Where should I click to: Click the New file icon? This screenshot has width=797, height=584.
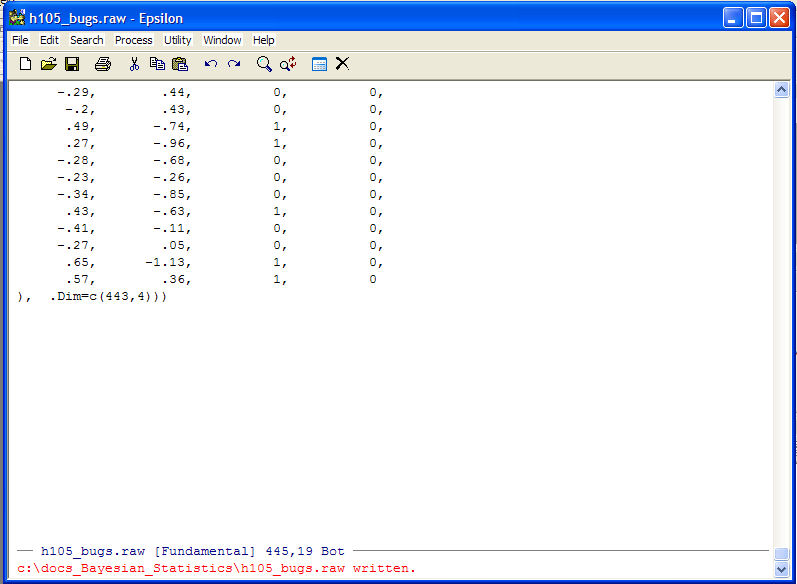(x=26, y=64)
